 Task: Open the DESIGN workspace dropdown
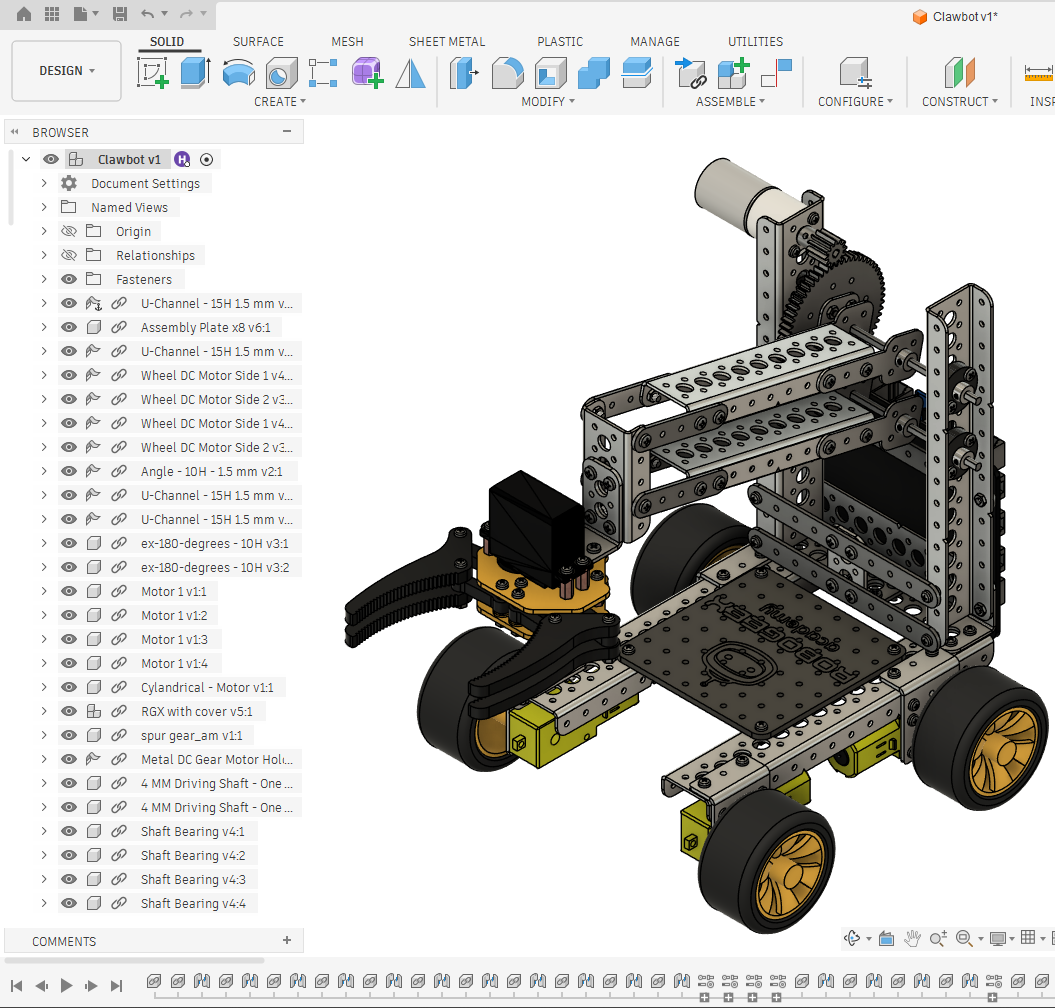pos(67,71)
